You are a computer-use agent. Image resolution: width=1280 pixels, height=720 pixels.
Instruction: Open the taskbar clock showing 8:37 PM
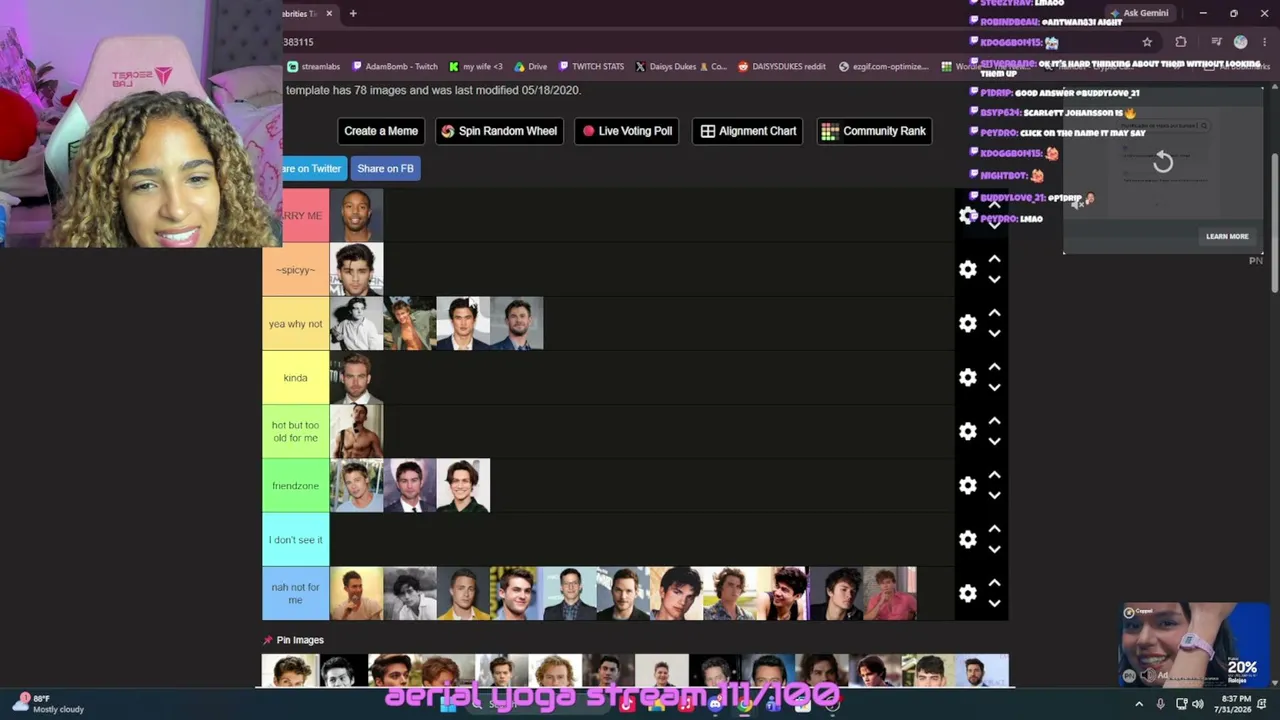tap(1236, 704)
